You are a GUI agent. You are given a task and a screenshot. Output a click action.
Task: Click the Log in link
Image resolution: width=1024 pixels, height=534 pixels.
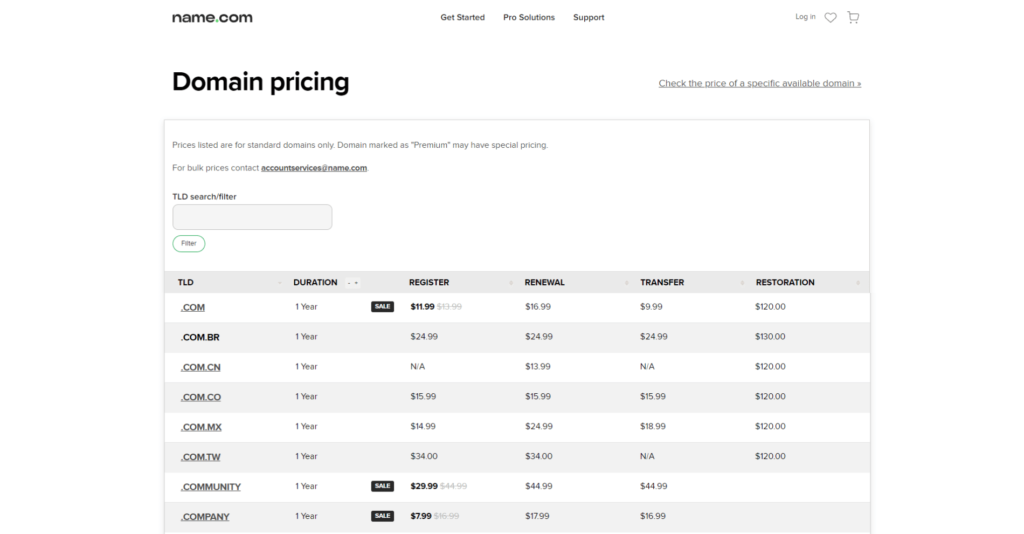[805, 17]
